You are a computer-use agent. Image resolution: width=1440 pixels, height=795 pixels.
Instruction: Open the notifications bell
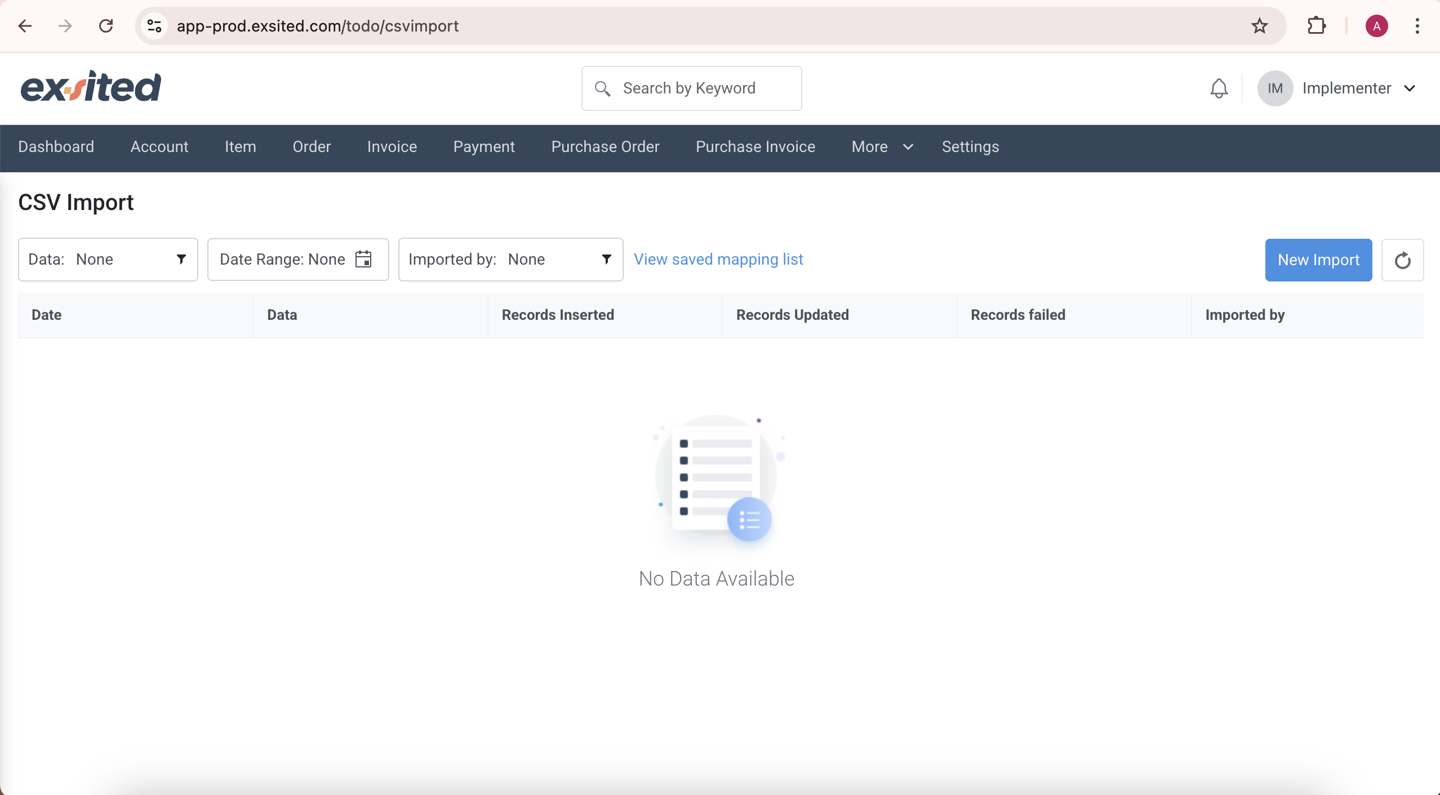[x=1218, y=88]
